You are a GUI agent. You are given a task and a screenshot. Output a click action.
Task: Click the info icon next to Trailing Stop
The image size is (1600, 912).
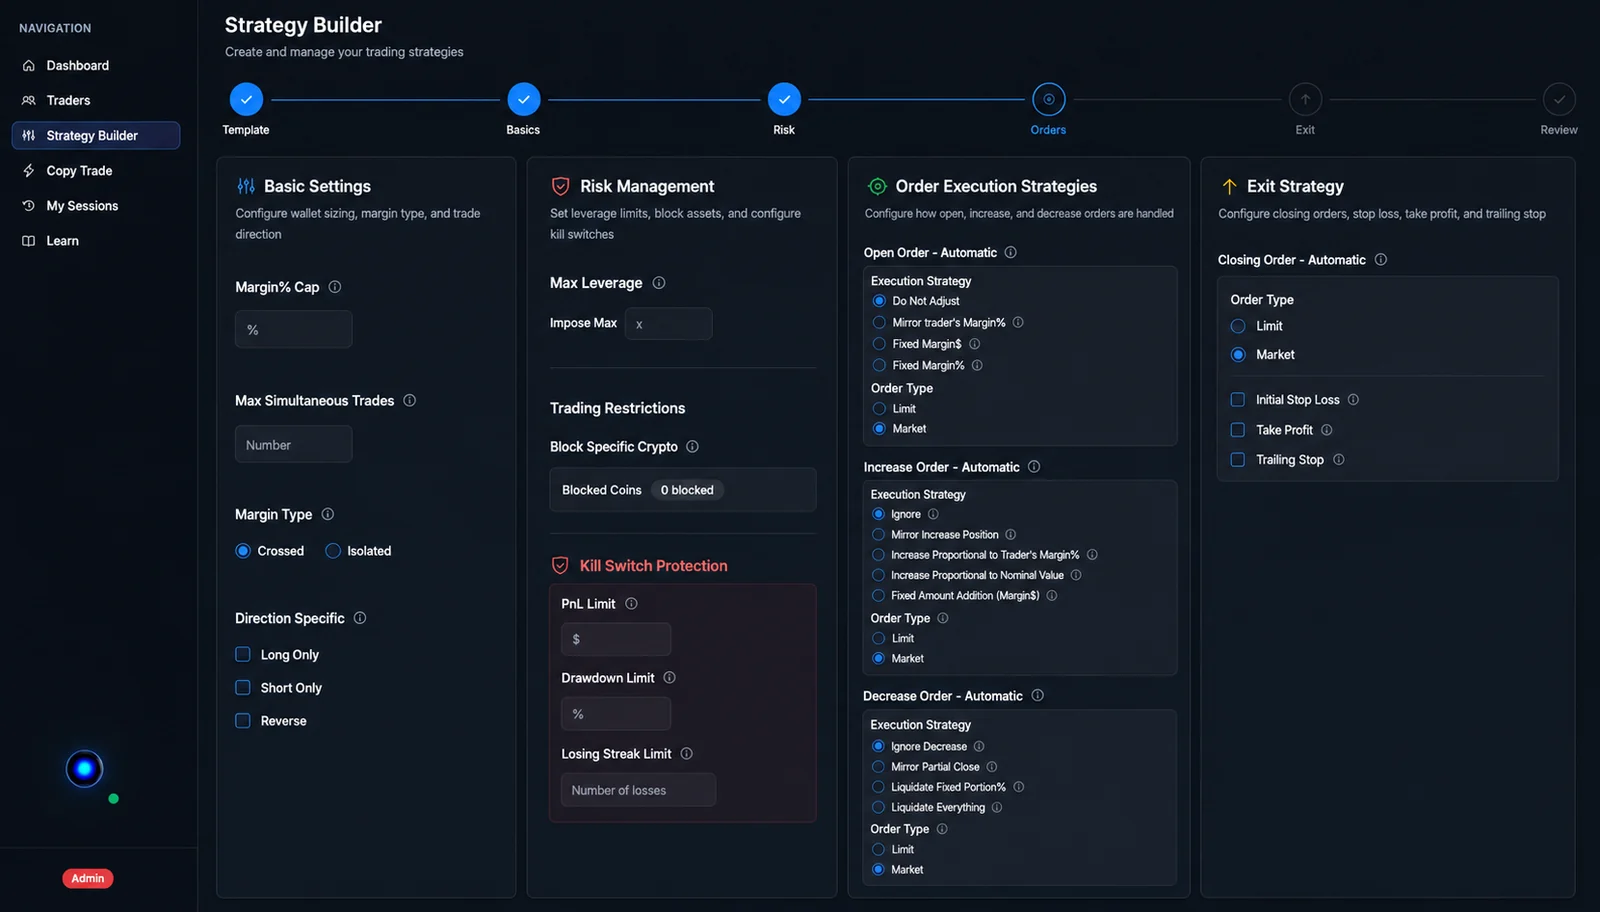[1339, 460]
